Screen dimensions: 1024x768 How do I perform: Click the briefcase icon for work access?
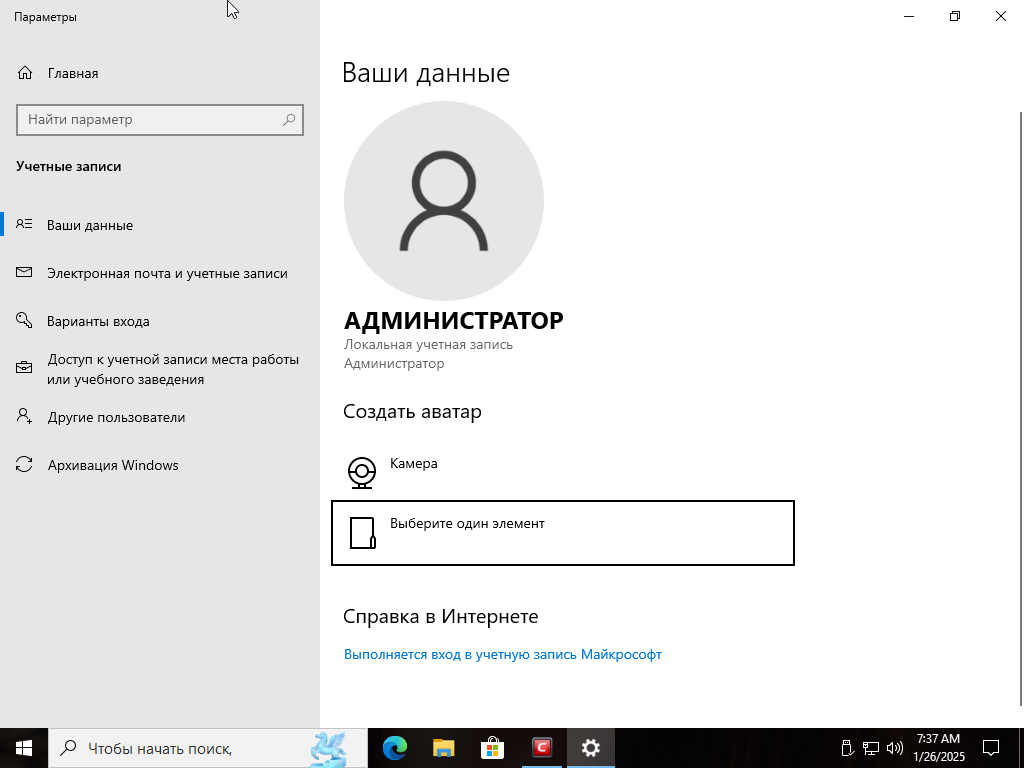click(24, 368)
